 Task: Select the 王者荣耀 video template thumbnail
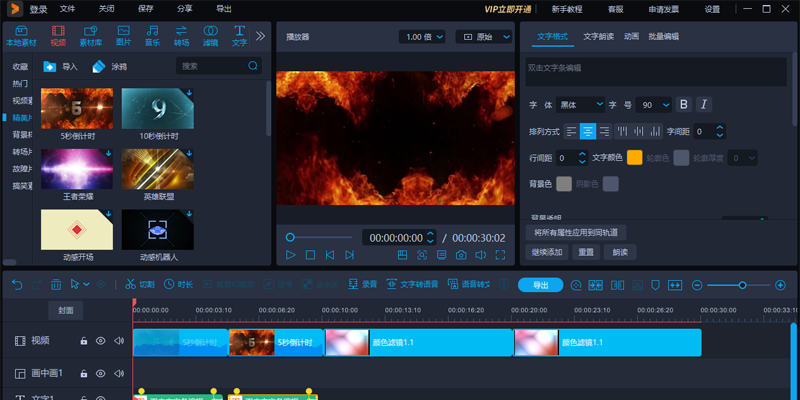click(x=77, y=169)
